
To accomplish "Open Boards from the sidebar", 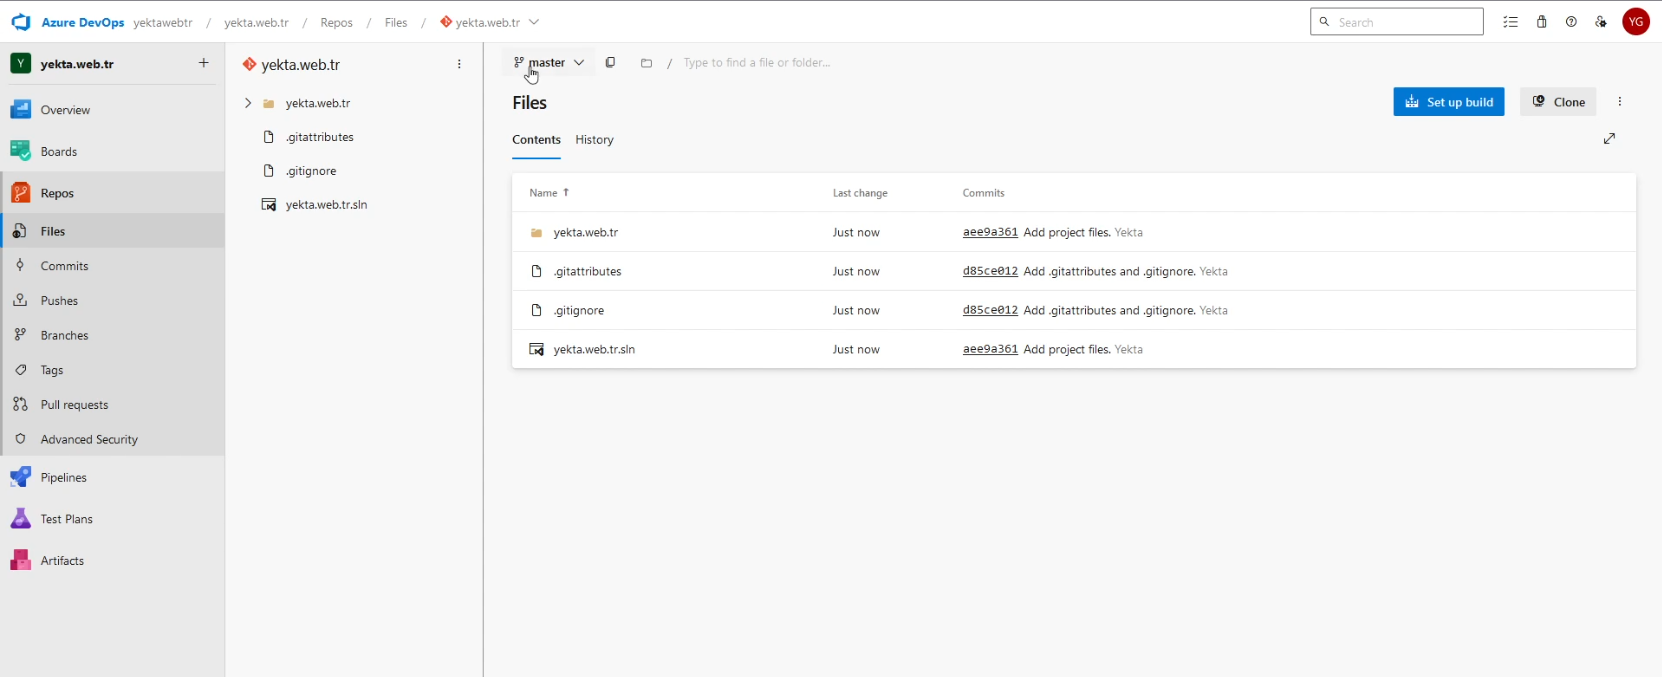I will [x=58, y=152].
